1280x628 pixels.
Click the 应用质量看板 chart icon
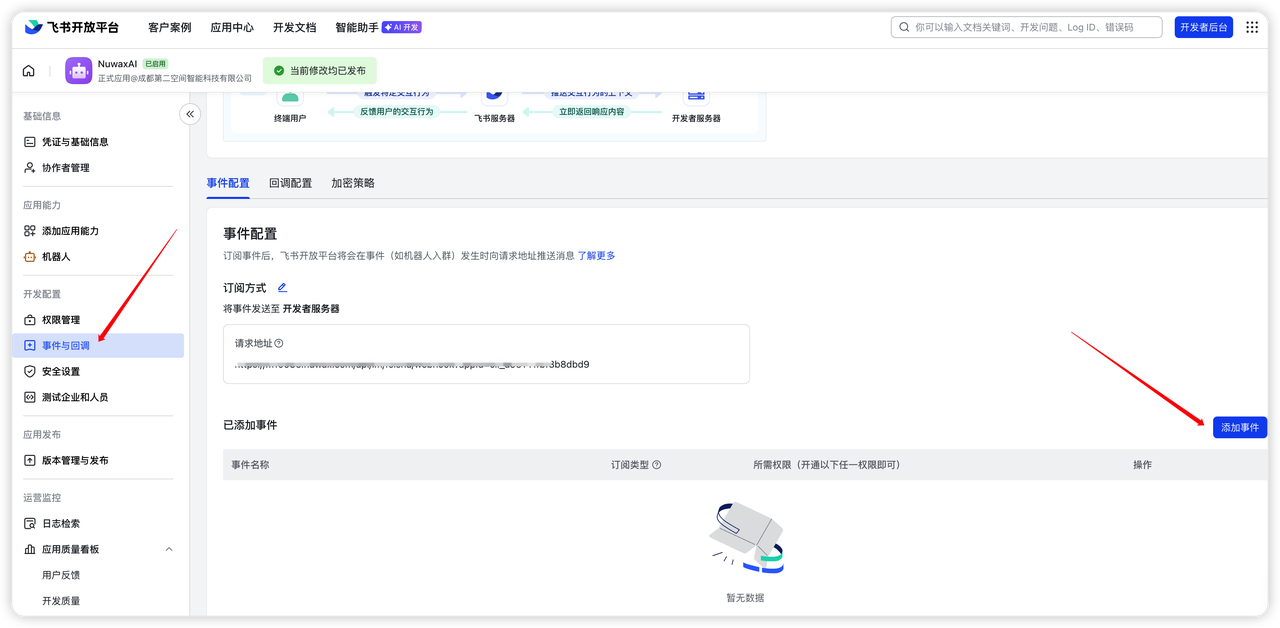(30, 549)
